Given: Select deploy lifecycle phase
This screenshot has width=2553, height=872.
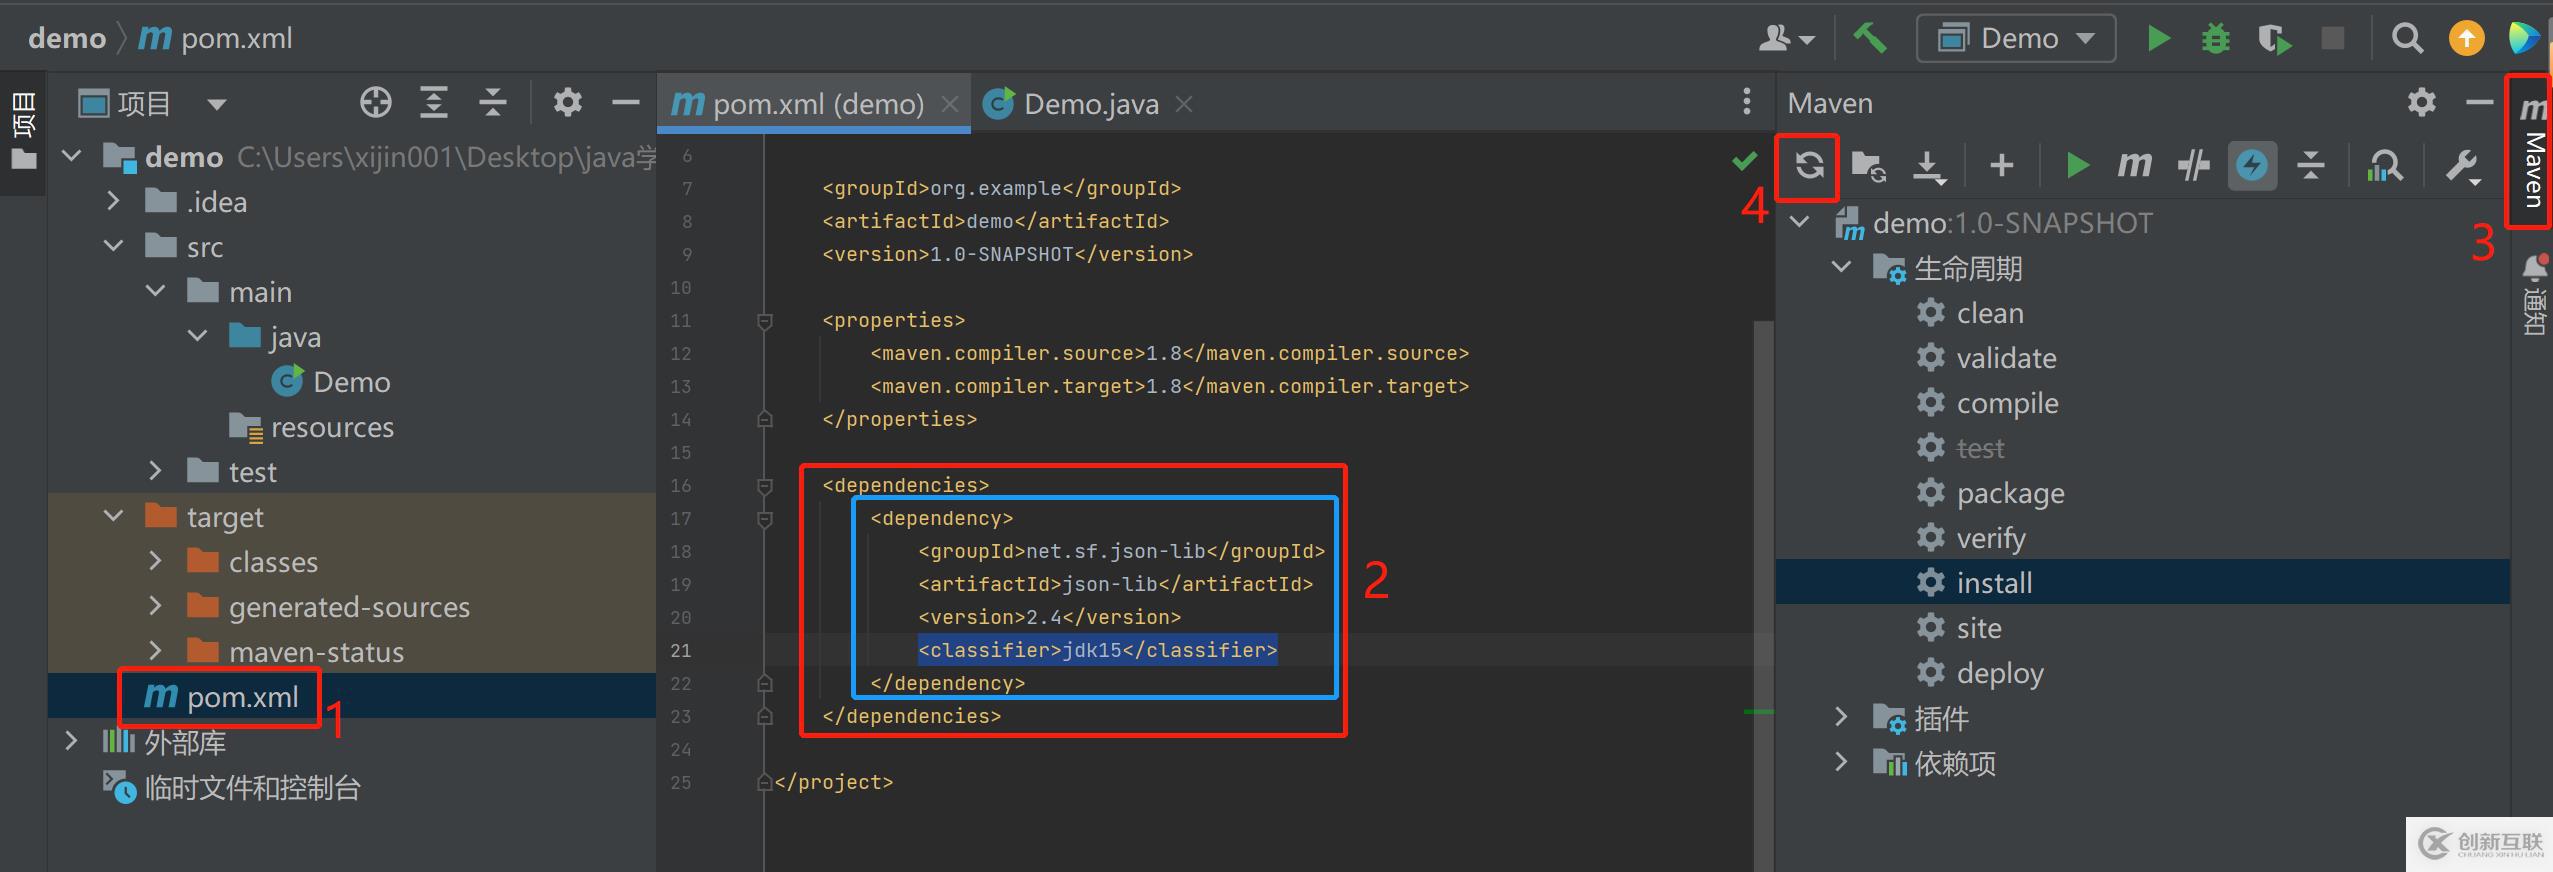Looking at the screenshot, I should pyautogui.click(x=1980, y=673).
